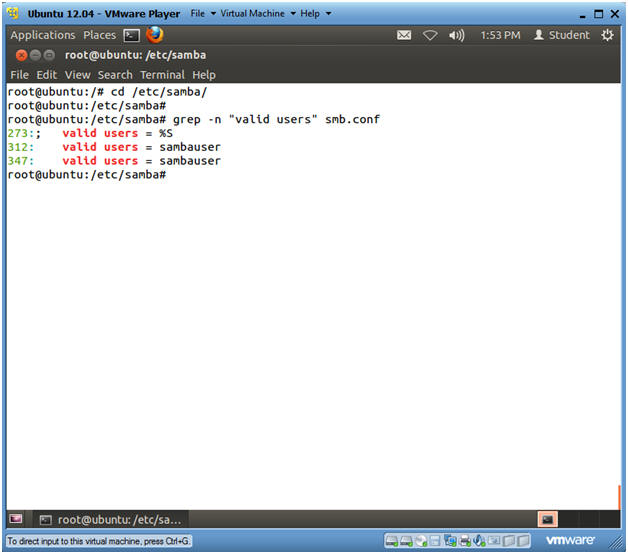This screenshot has width=628, height=554.
Task: Click the network adapter device icon
Action: coord(450,541)
